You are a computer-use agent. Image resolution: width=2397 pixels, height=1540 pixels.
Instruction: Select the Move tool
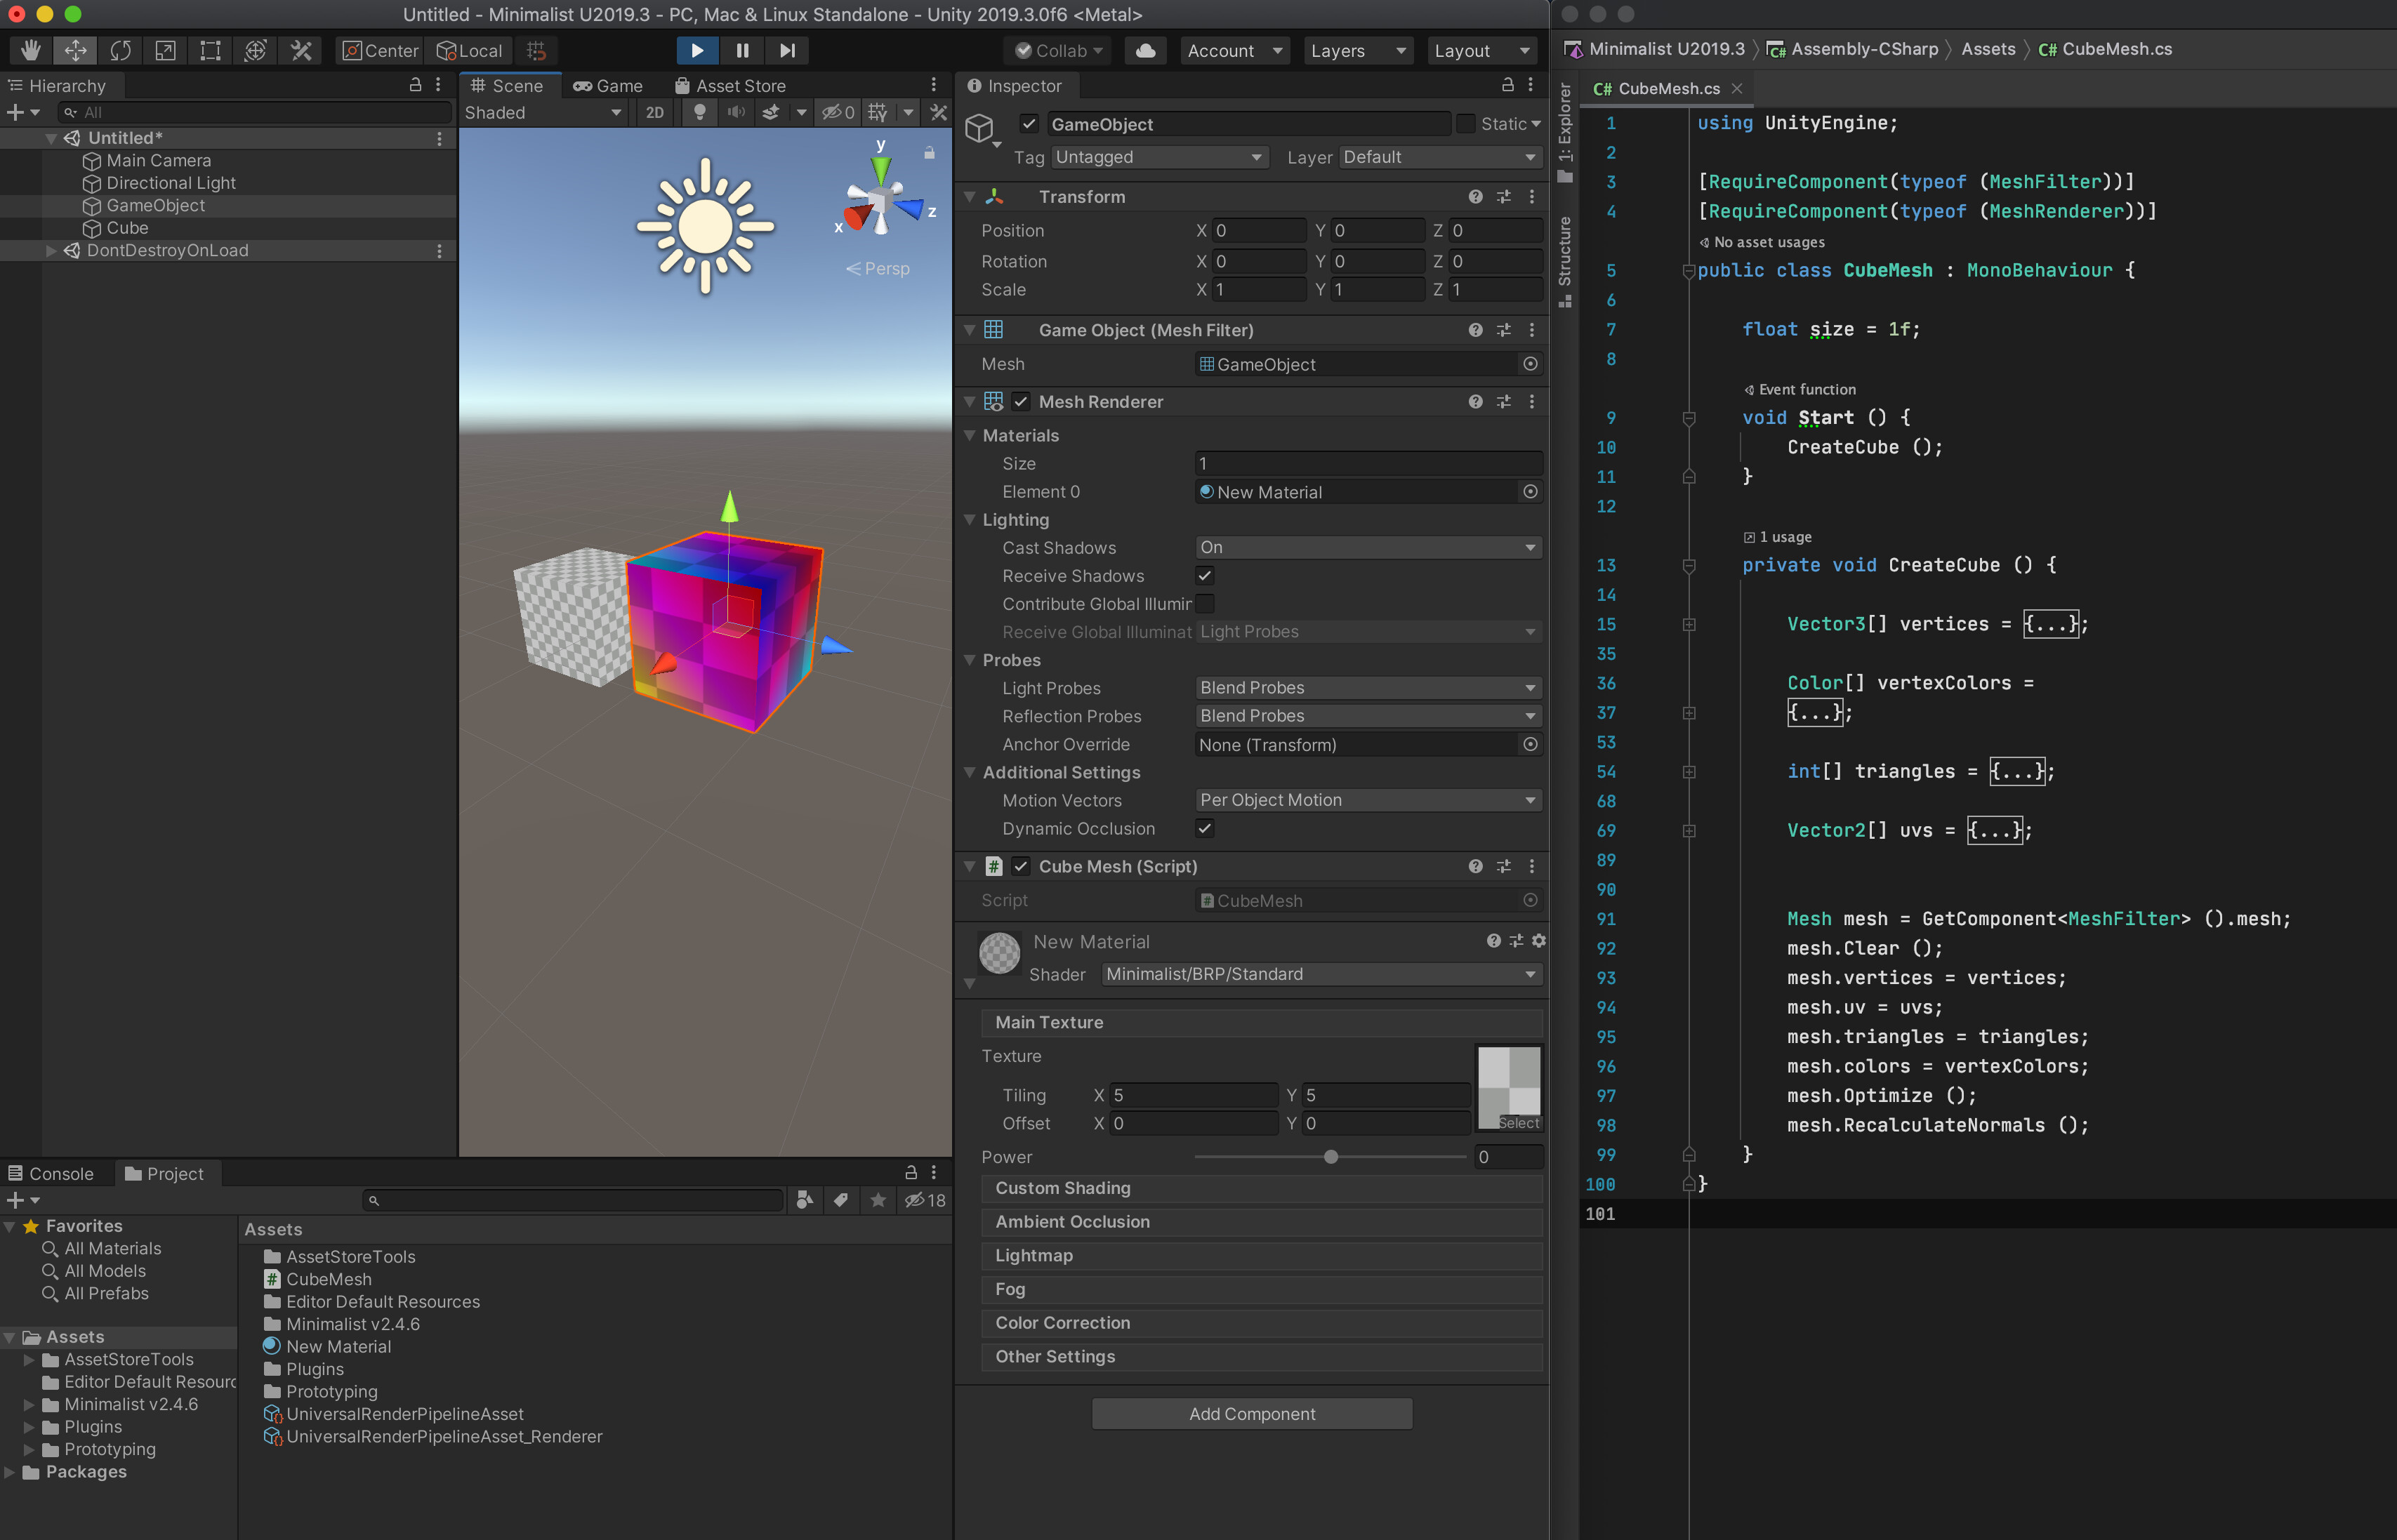click(75, 50)
